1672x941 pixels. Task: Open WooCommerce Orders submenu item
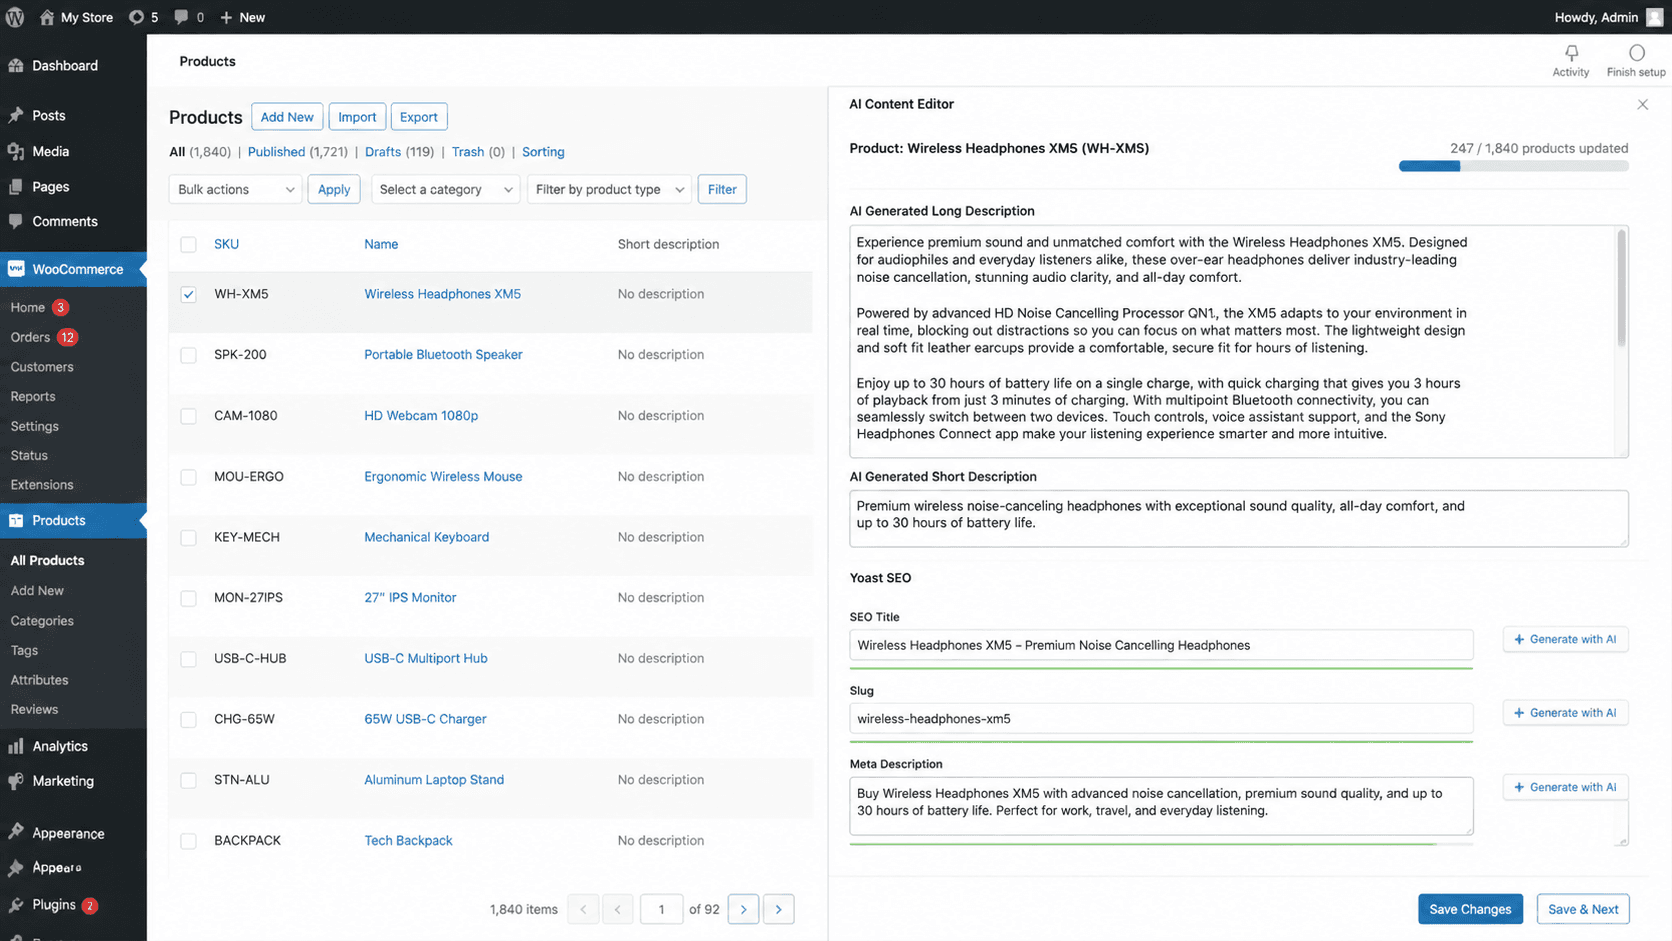pos(30,337)
